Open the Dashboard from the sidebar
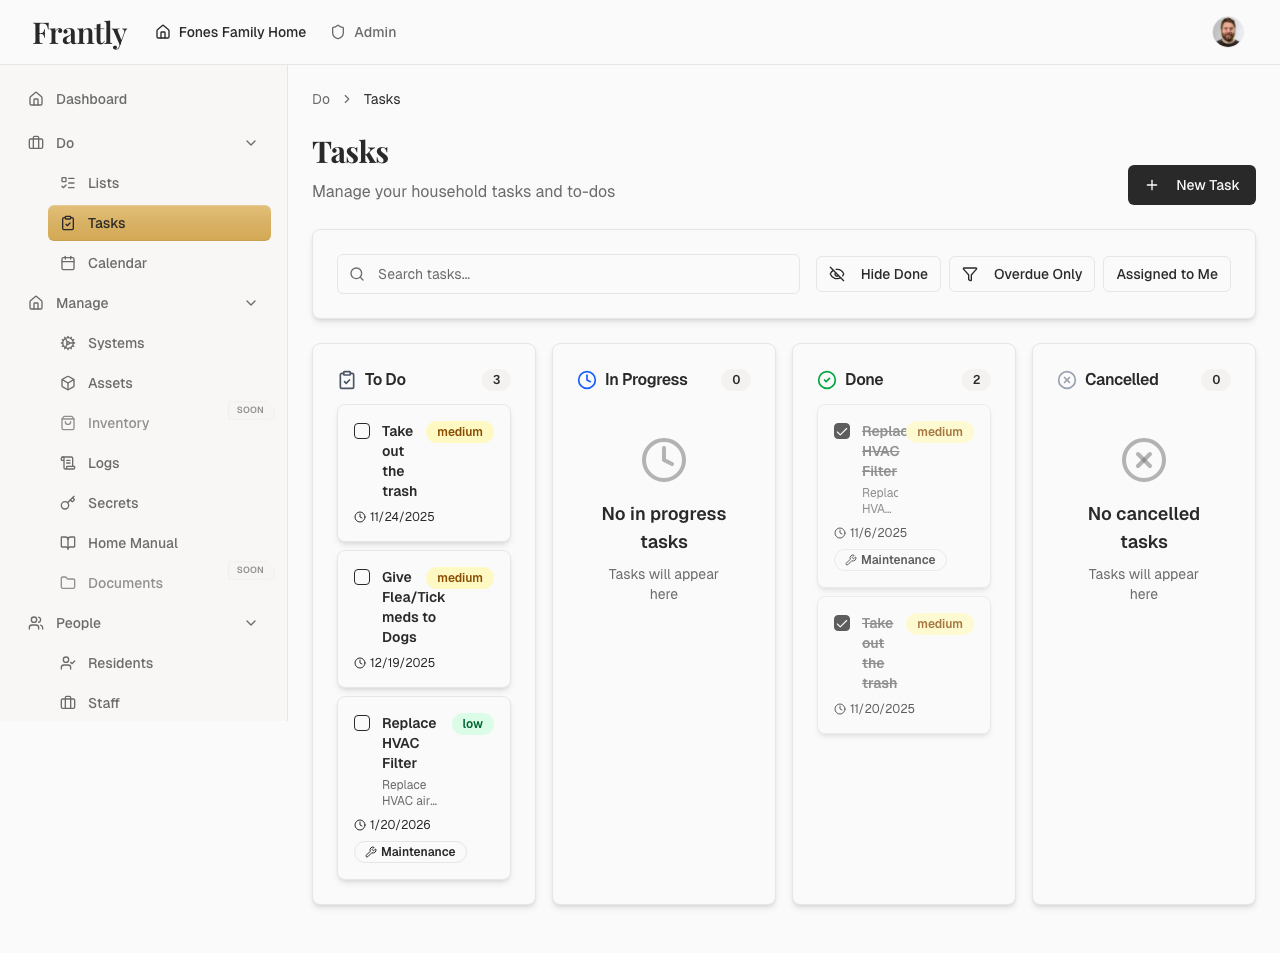Image resolution: width=1280 pixels, height=953 pixels. tap(91, 99)
